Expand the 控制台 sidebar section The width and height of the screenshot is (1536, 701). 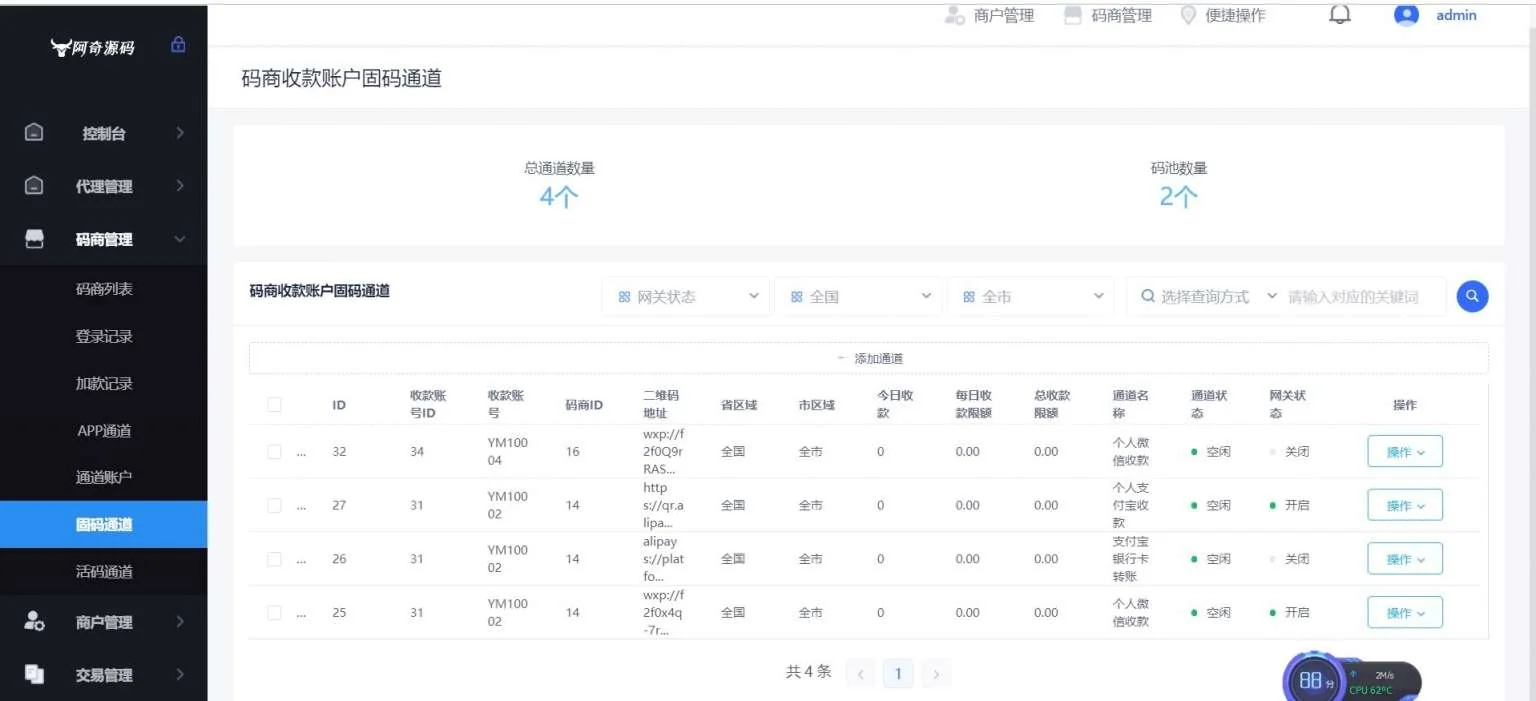104,133
